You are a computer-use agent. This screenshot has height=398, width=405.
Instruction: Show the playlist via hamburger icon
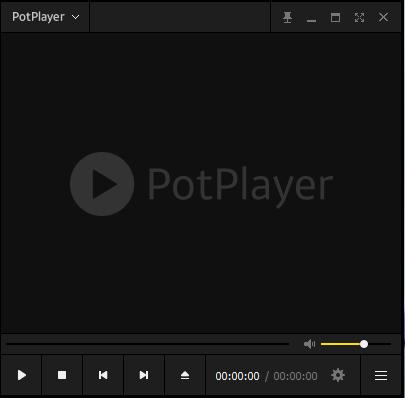pyautogui.click(x=381, y=375)
